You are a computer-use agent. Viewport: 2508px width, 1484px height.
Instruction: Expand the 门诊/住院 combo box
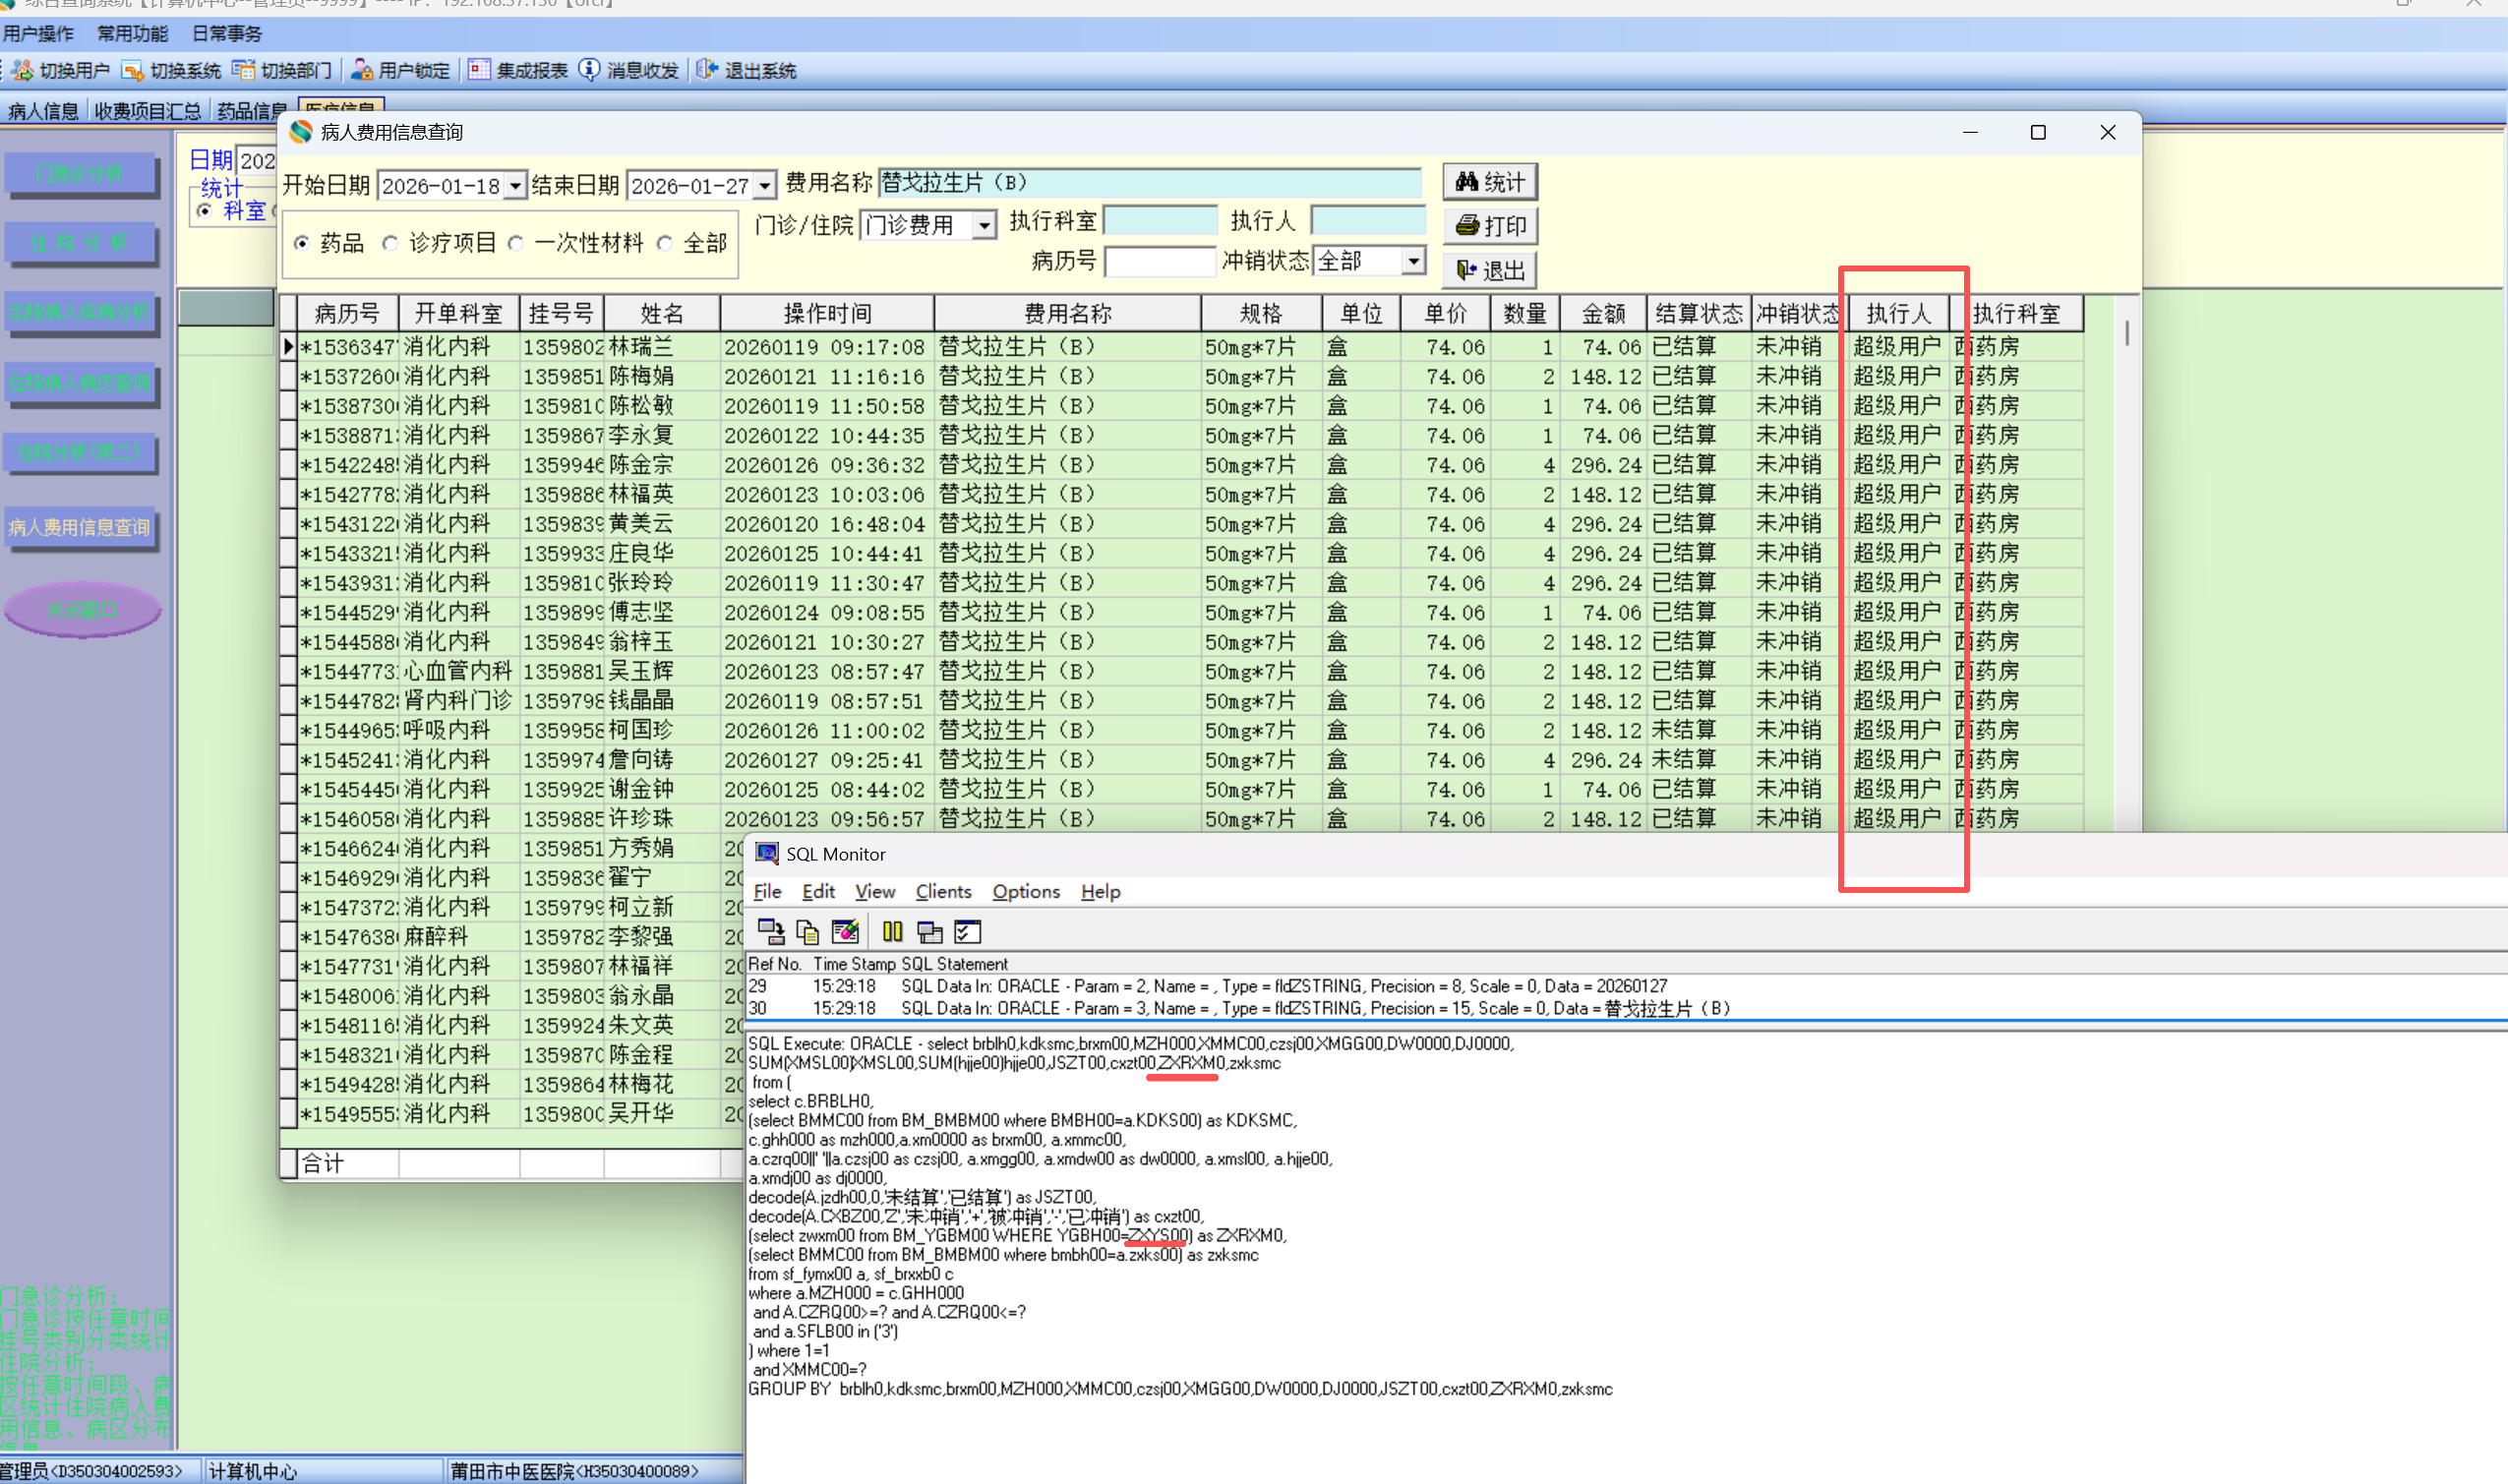coord(984,225)
